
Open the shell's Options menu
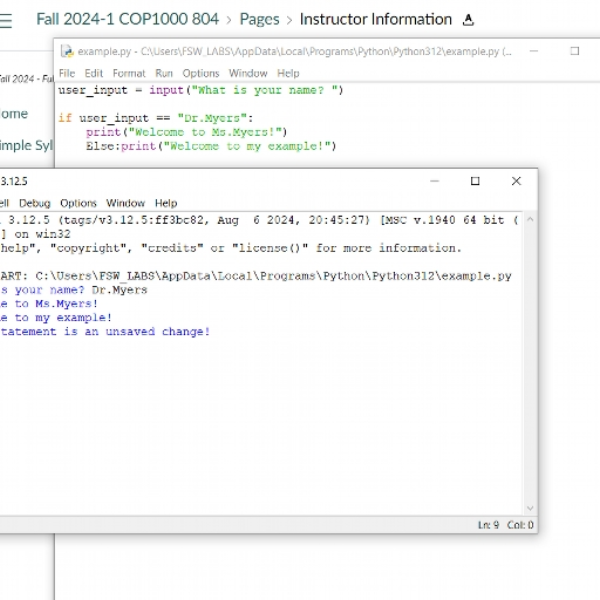pos(78,203)
